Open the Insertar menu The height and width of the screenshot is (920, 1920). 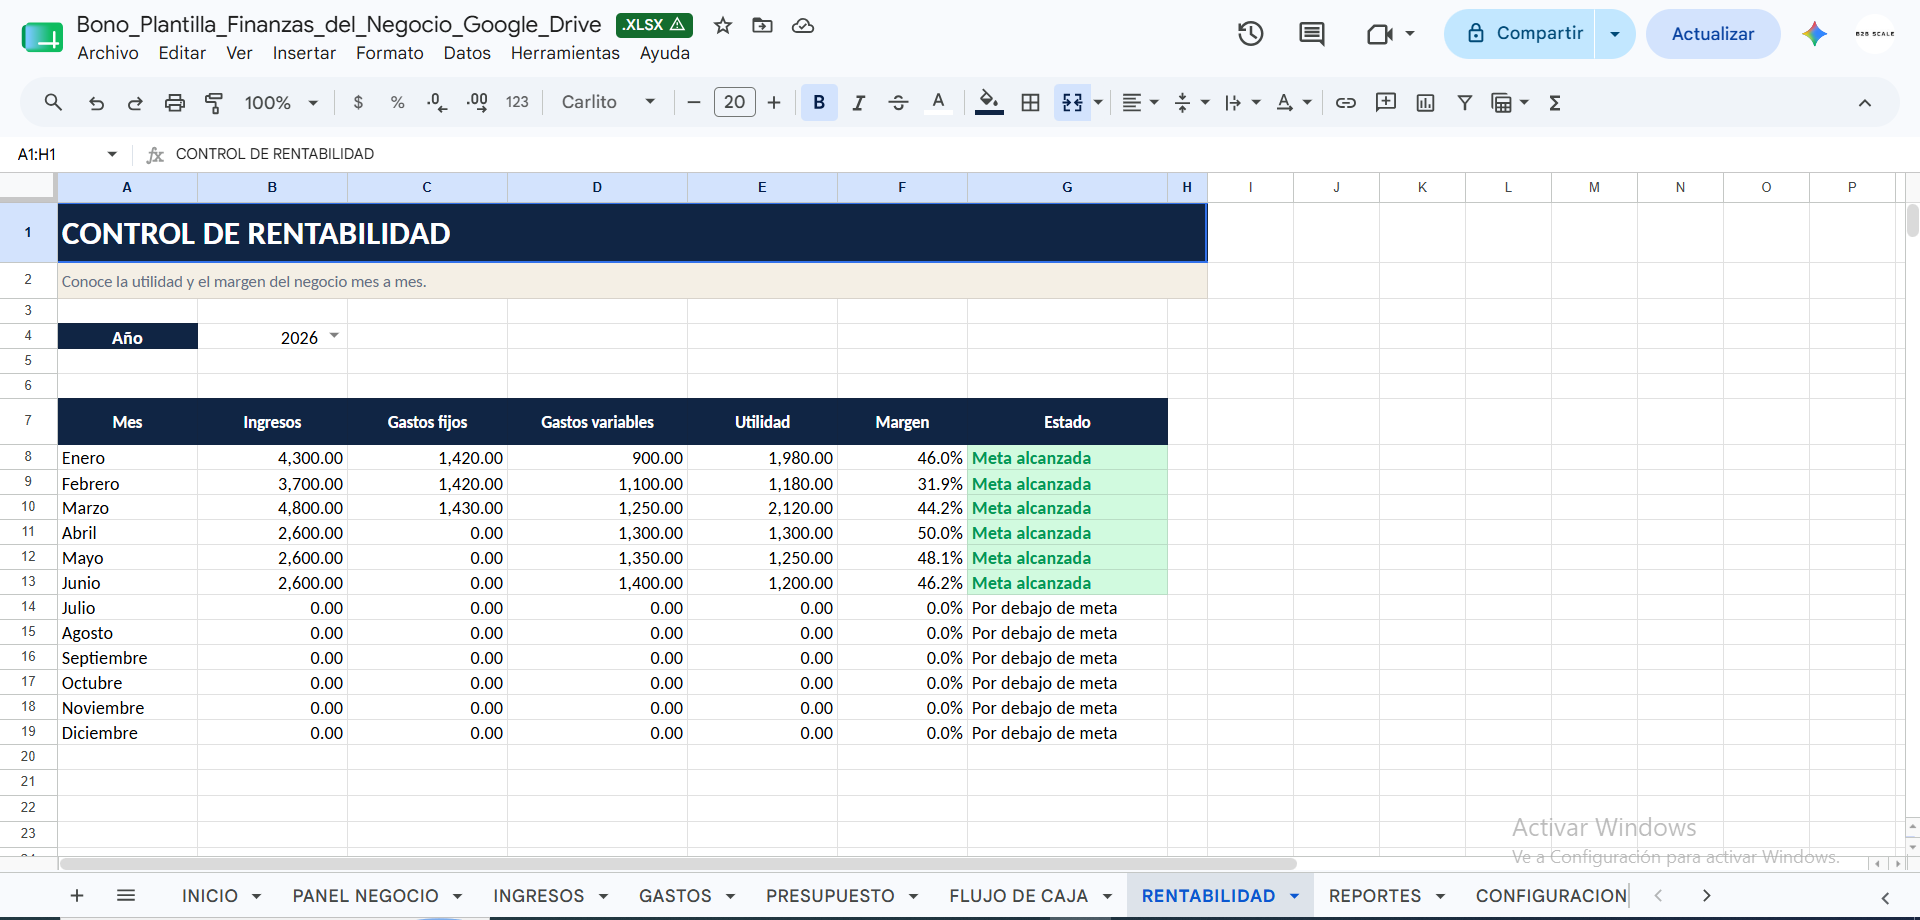coord(304,53)
